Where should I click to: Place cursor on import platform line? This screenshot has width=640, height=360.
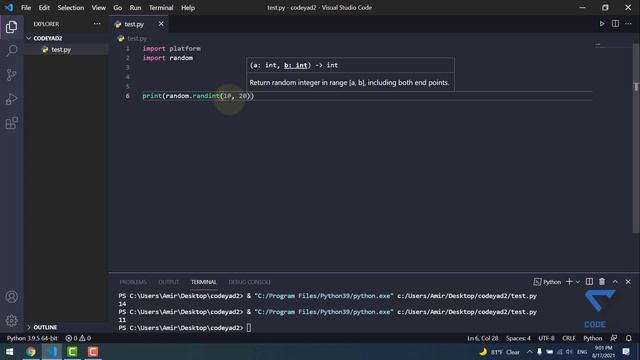click(x=171, y=49)
